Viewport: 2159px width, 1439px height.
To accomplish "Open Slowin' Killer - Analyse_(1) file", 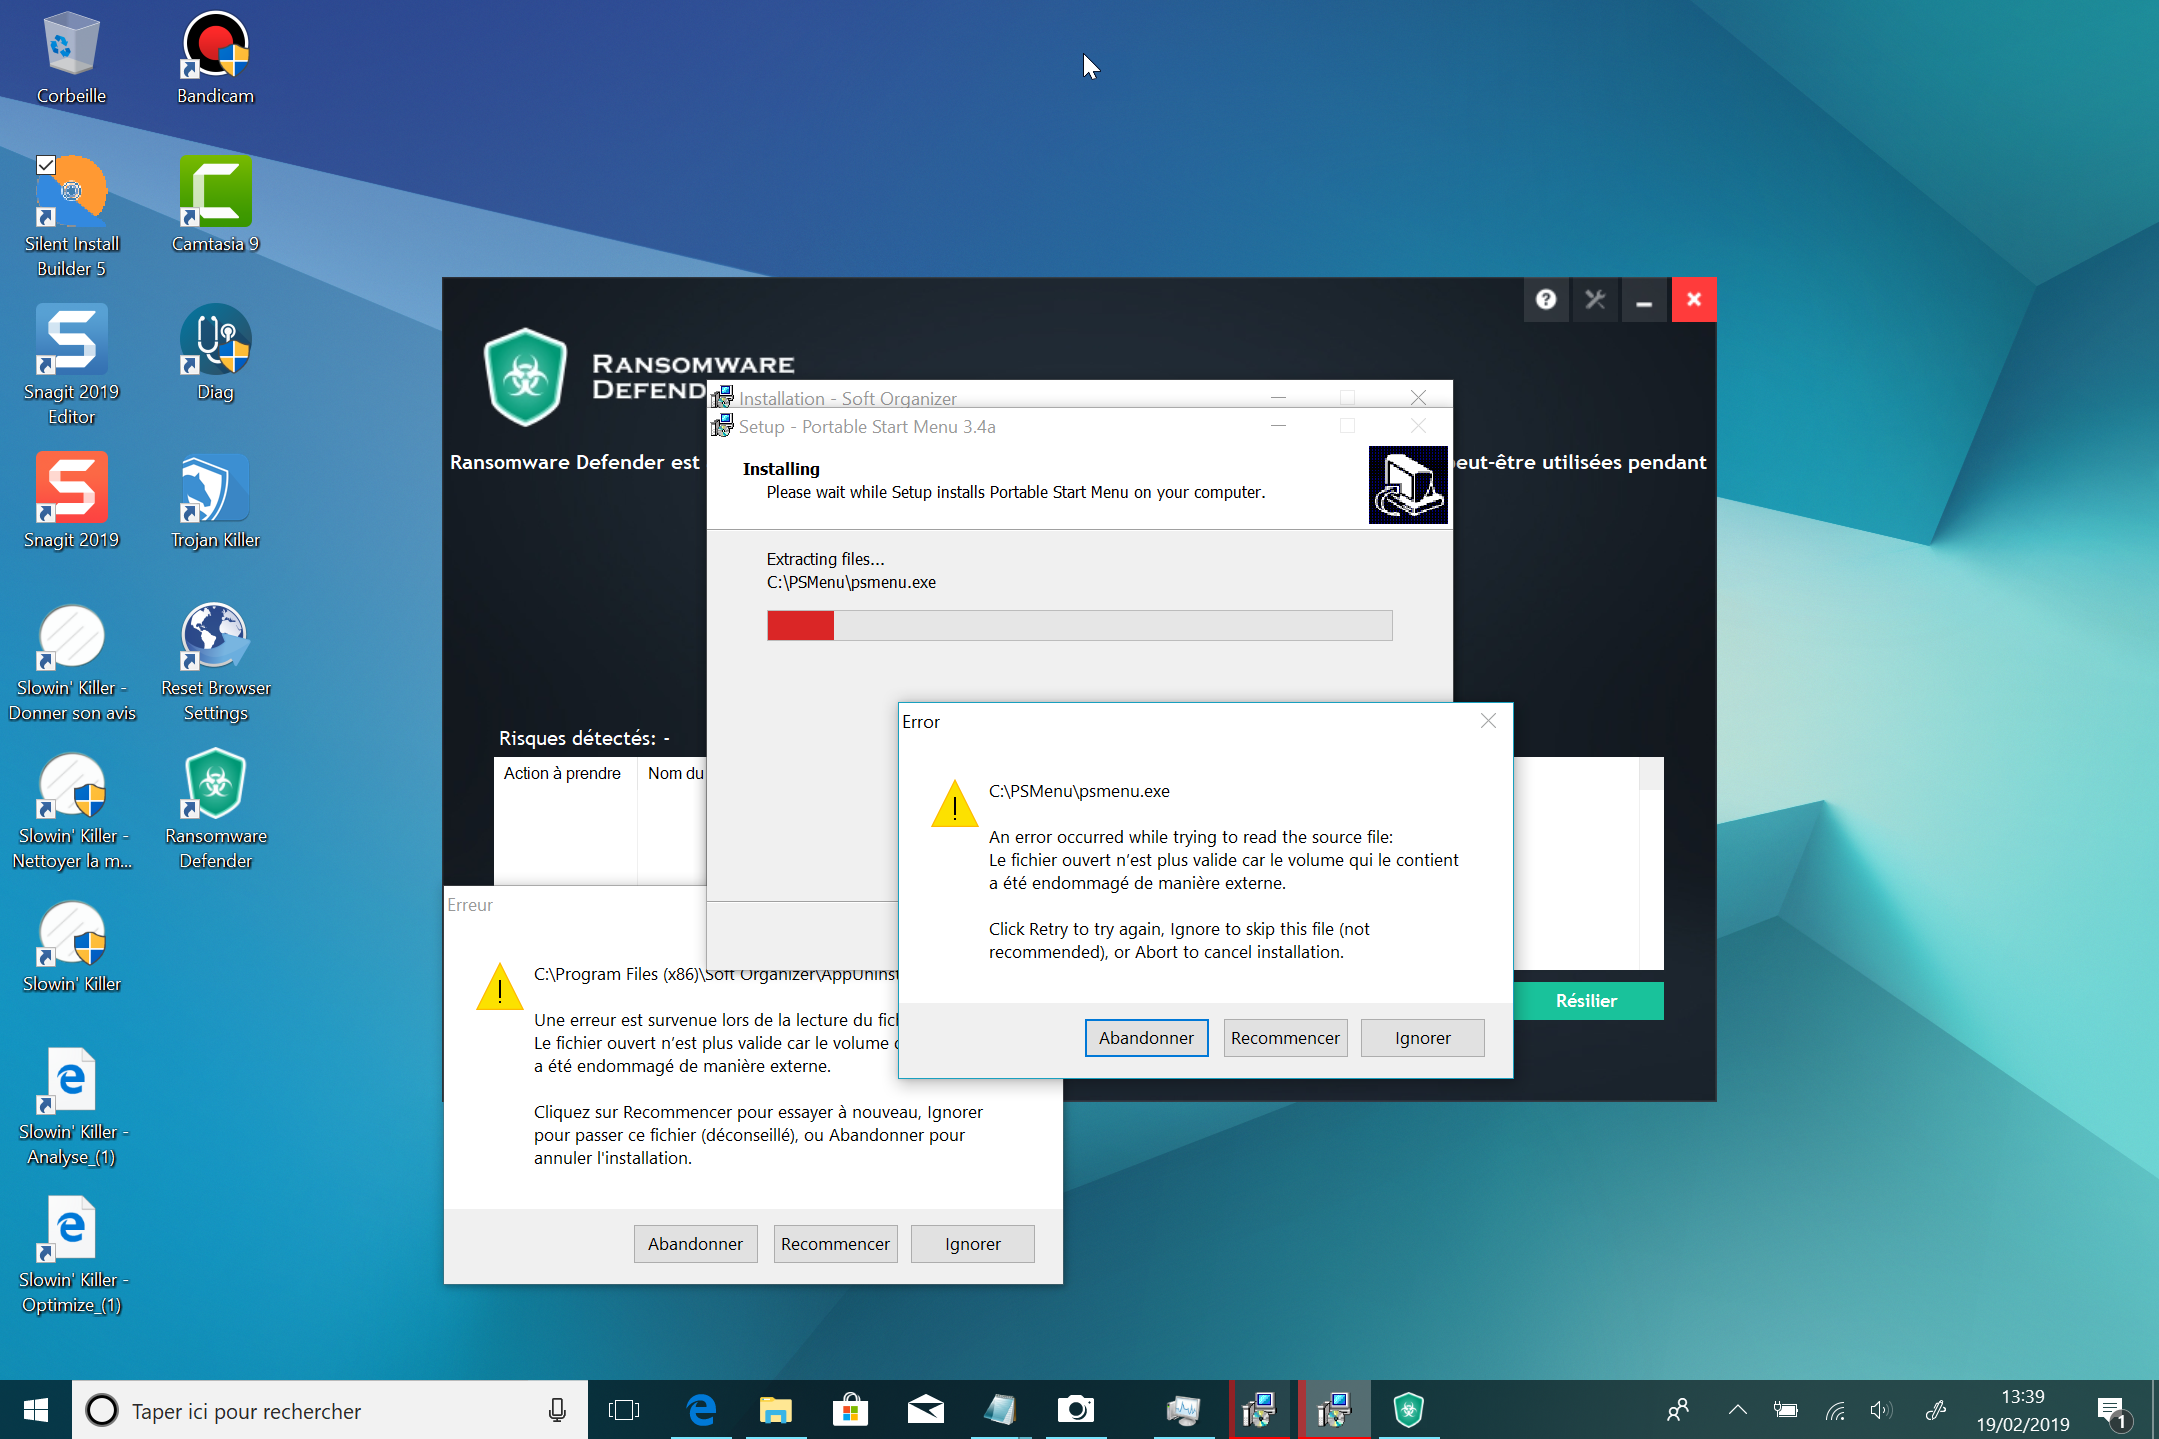I will [71, 1105].
